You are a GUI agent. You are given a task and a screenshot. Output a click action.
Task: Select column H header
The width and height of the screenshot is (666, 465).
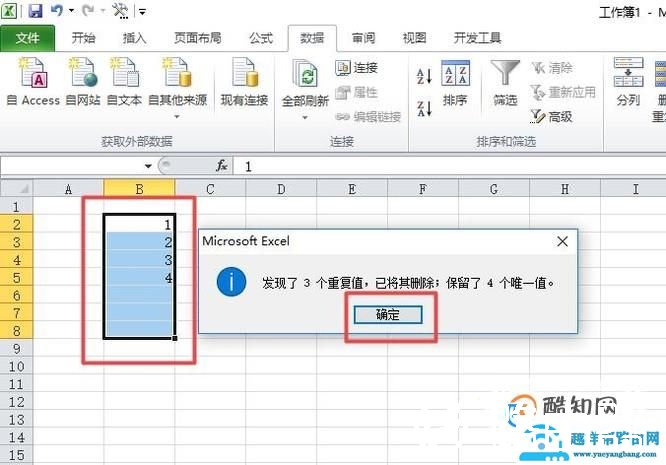coord(565,189)
